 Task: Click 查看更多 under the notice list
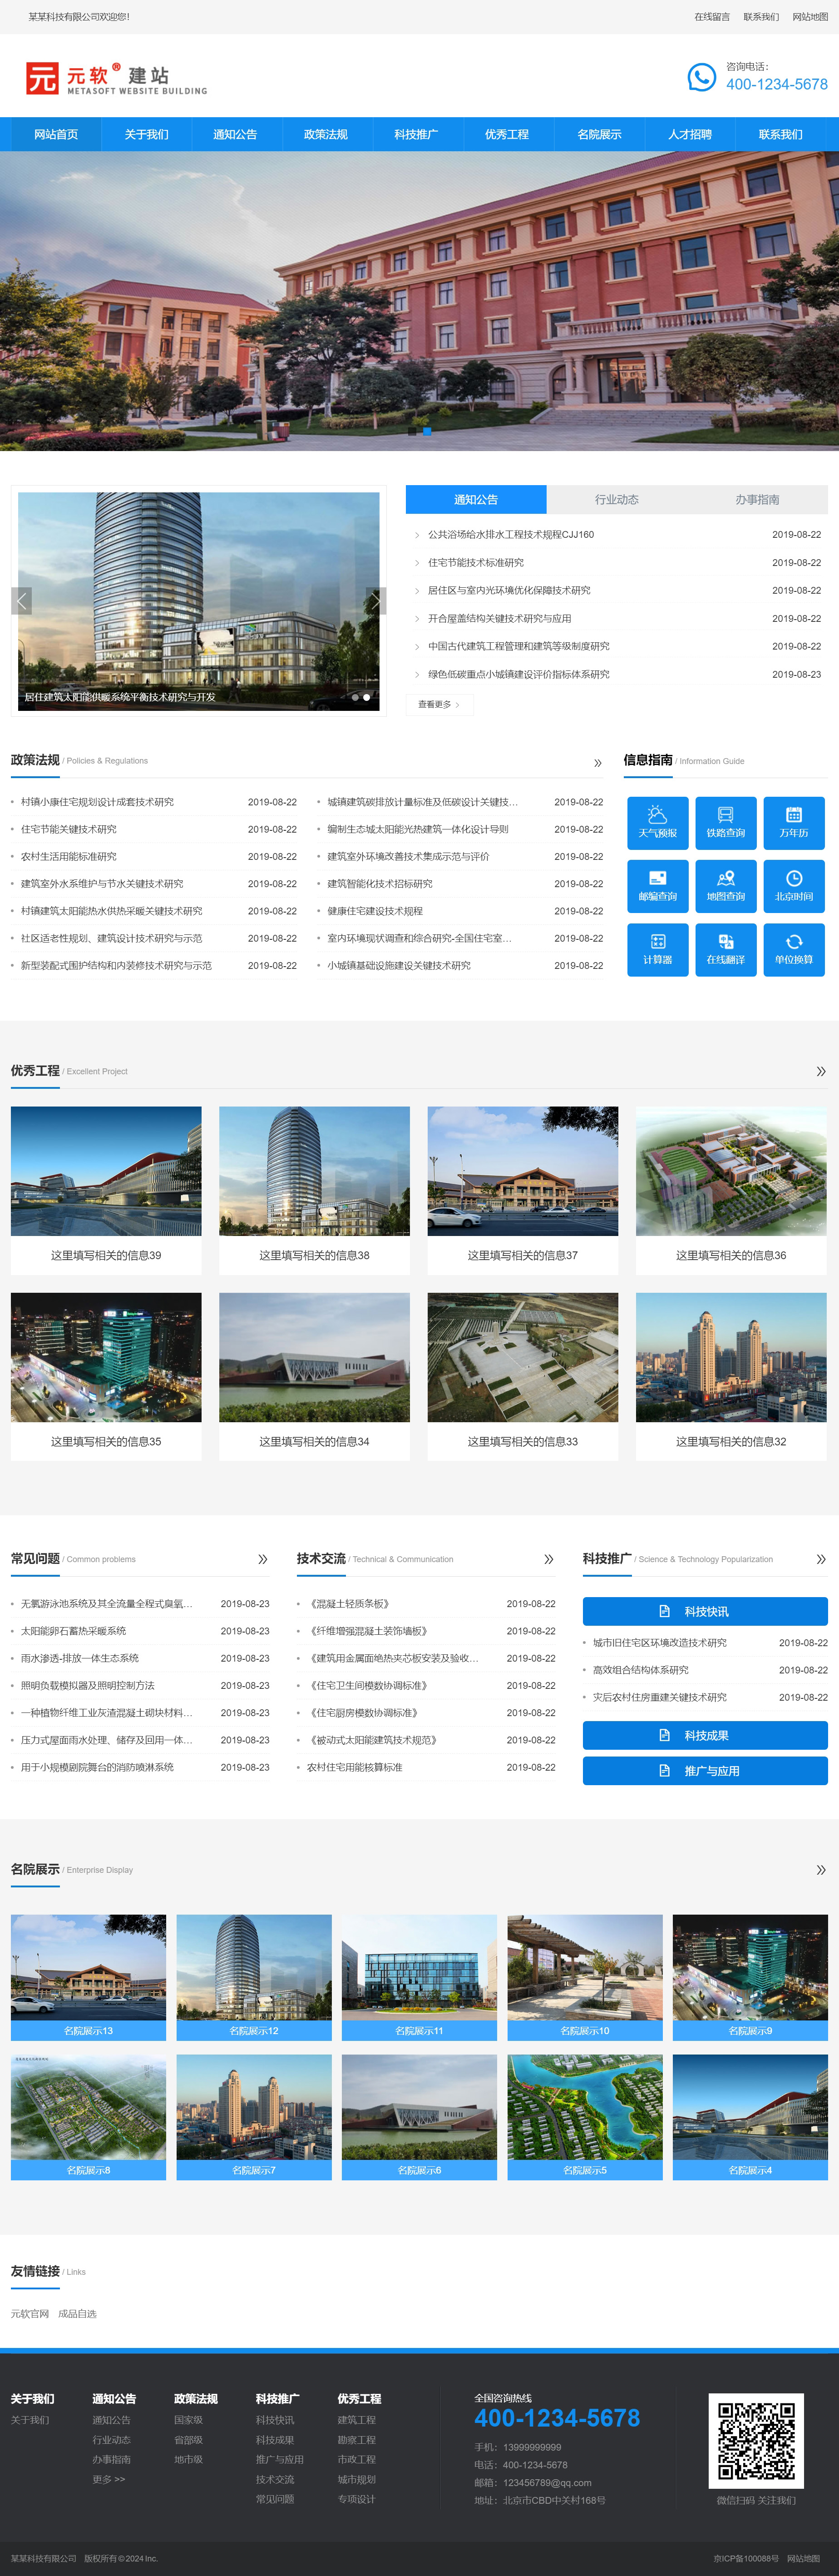[439, 704]
